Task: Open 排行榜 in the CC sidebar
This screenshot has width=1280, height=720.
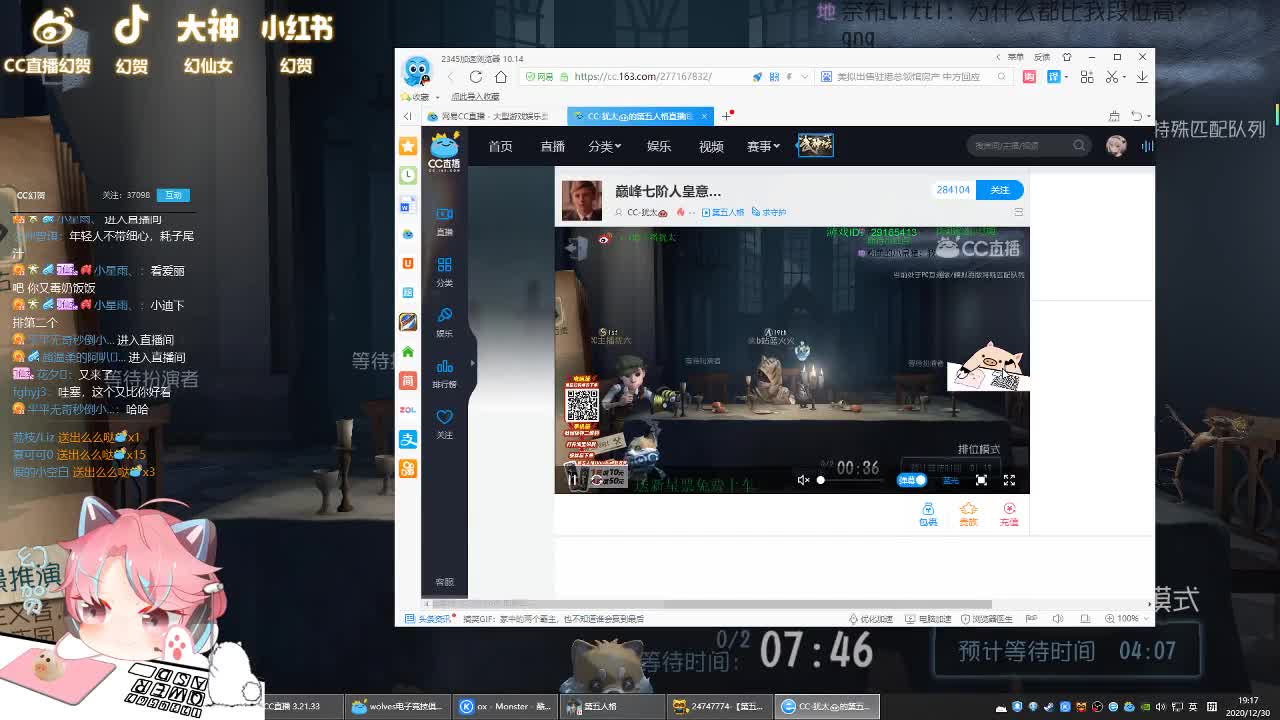Action: [x=445, y=373]
